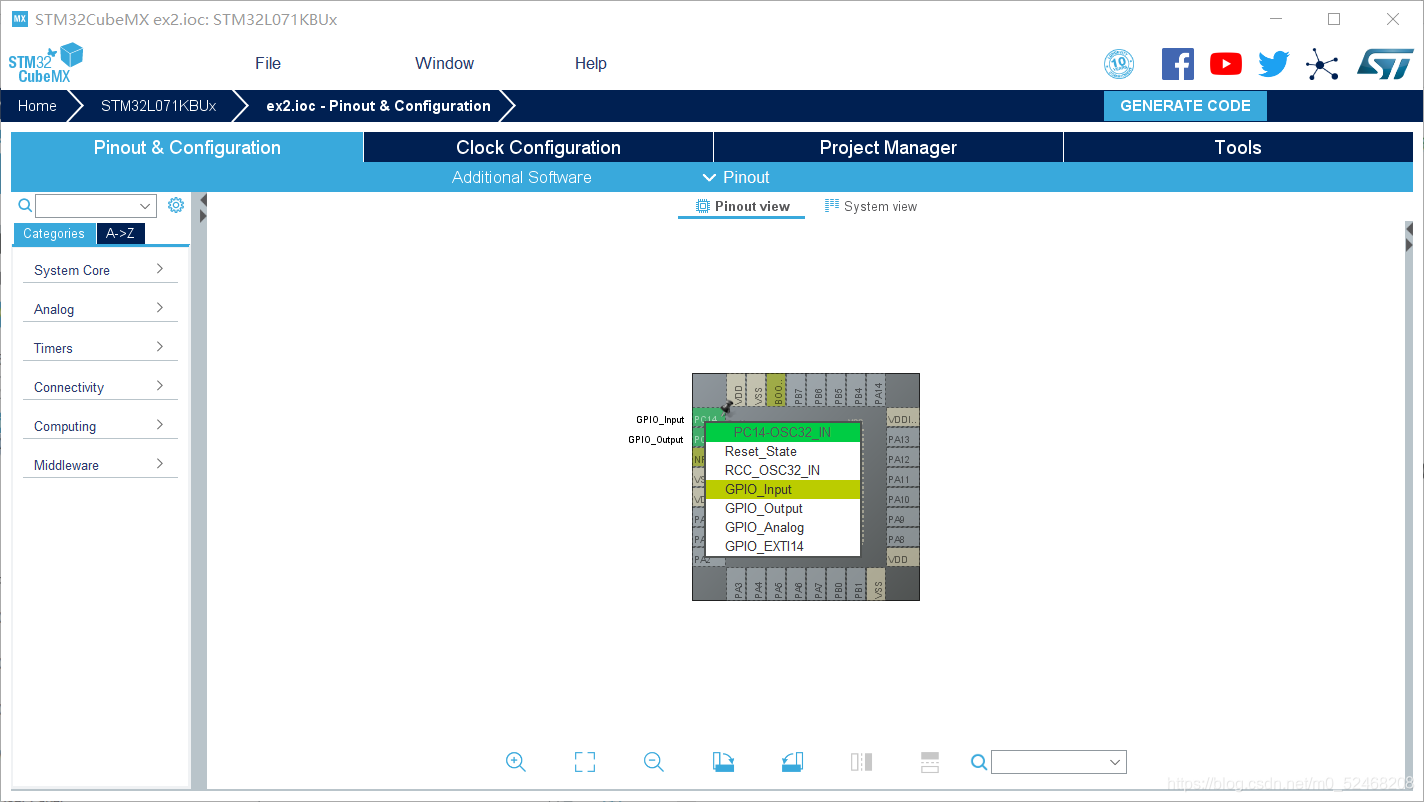Image resolution: width=1424 pixels, height=802 pixels.
Task: Click Additional Software button
Action: 521,177
